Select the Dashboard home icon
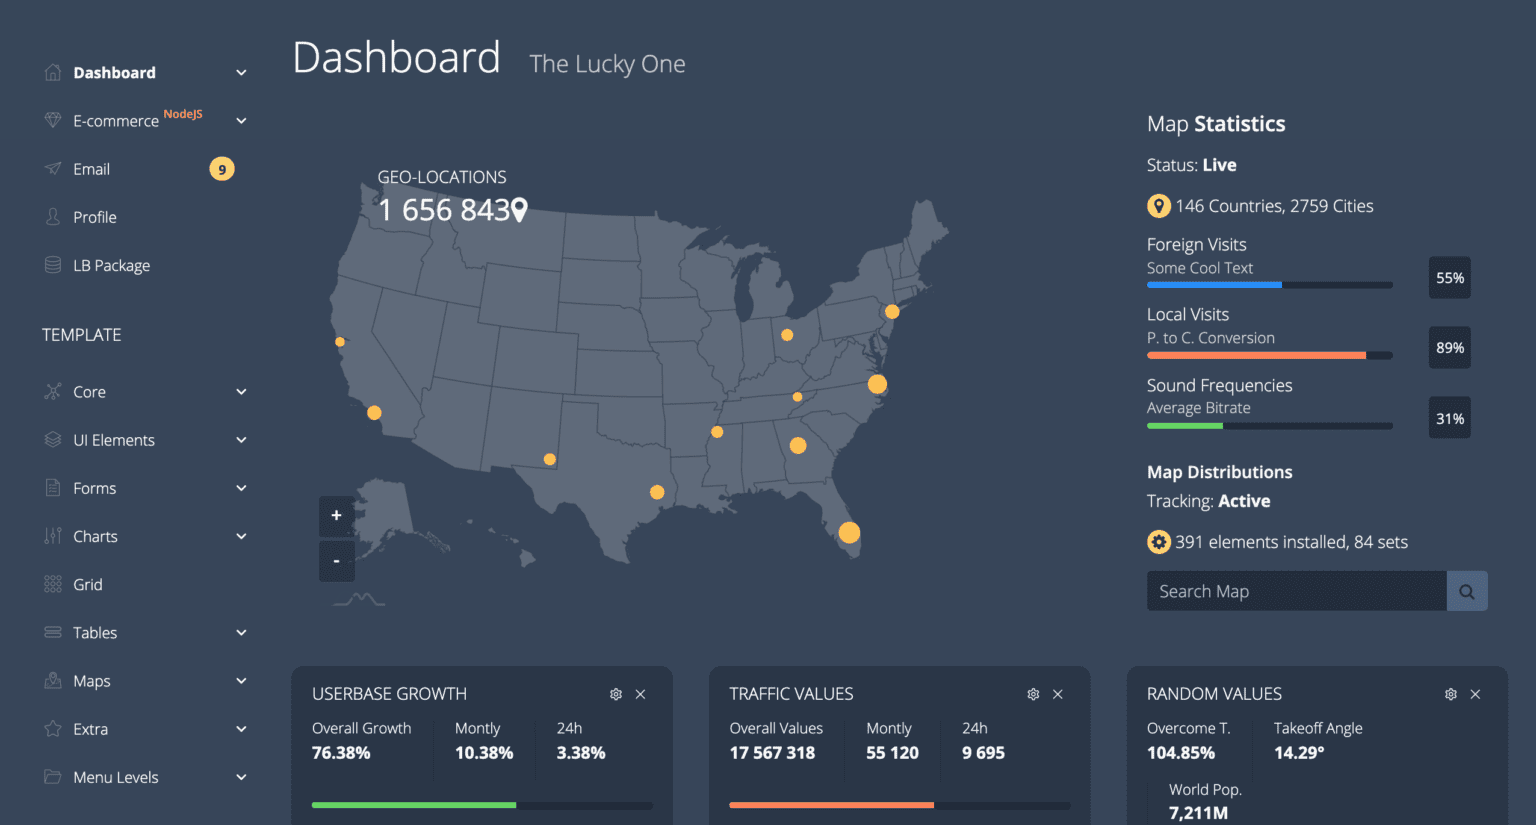Image resolution: width=1536 pixels, height=825 pixels. click(x=52, y=71)
